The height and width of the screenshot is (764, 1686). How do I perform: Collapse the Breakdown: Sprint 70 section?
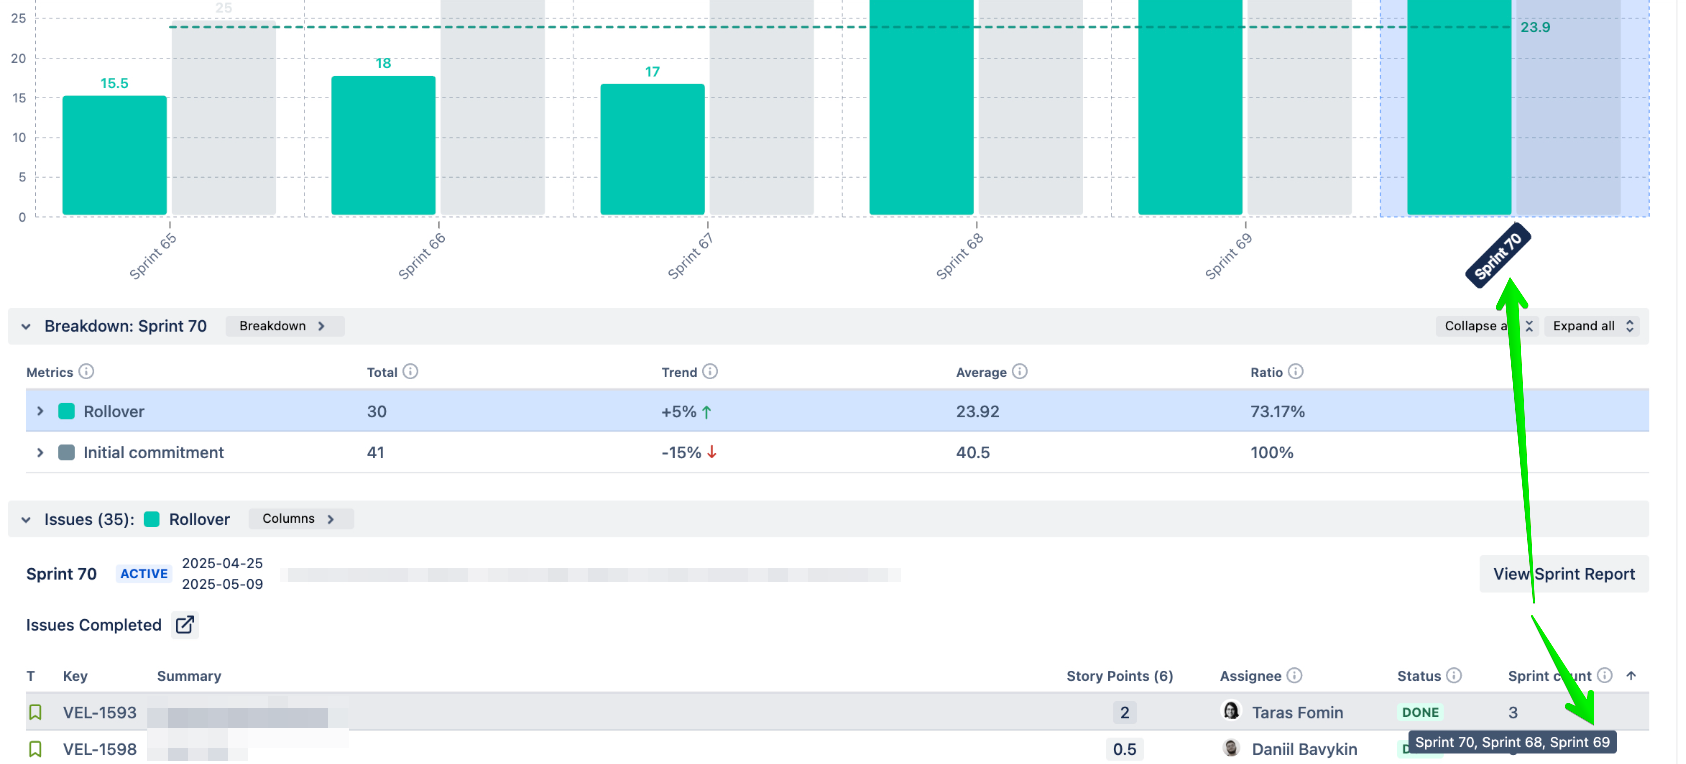(x=26, y=326)
